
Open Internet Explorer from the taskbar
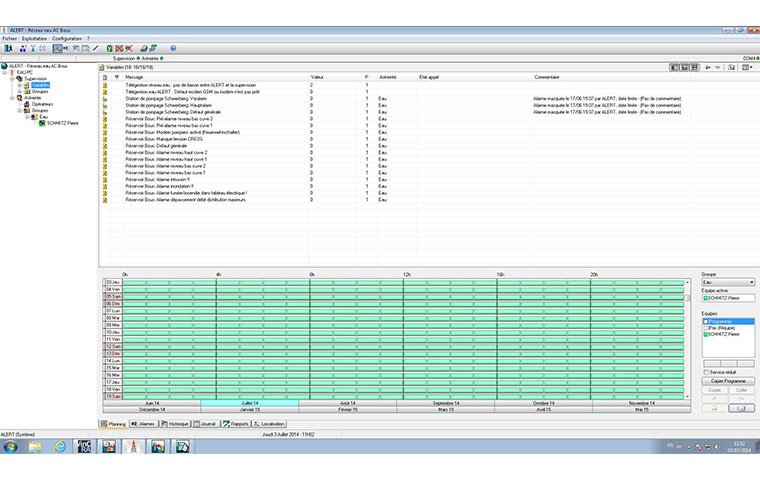60,447
